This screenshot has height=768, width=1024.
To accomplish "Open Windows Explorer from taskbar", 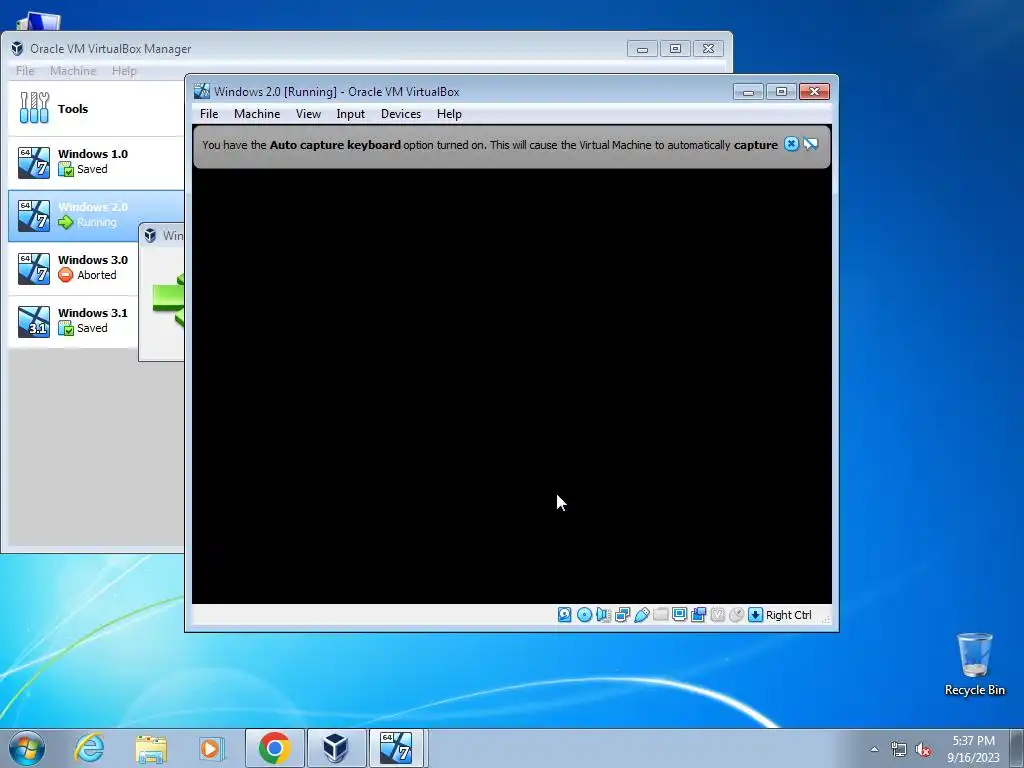I will point(150,748).
